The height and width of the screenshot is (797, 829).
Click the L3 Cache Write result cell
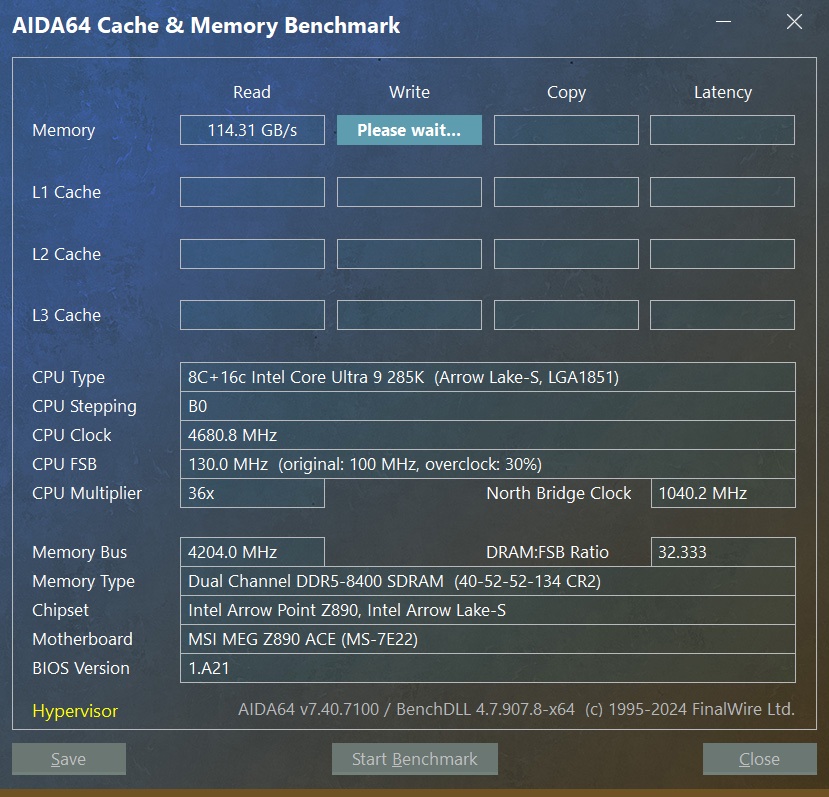coord(409,315)
